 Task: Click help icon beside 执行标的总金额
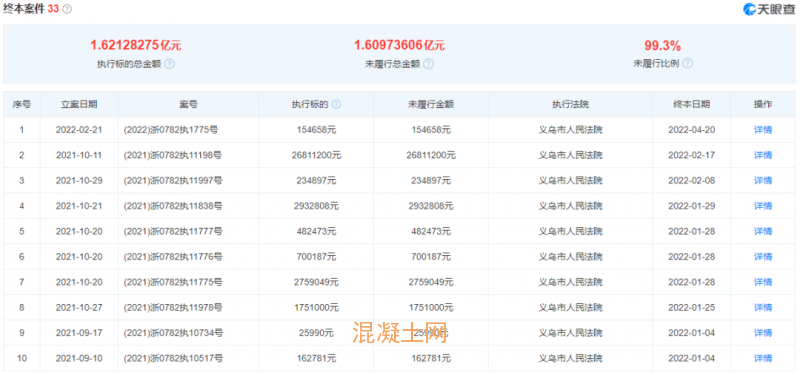(169, 64)
